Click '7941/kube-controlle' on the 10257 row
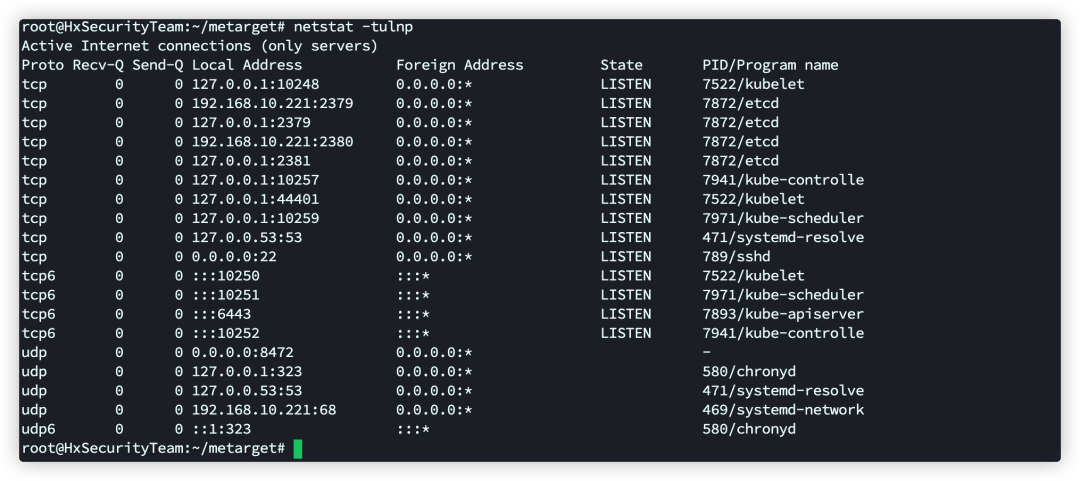Image resolution: width=1080 pixels, height=481 pixels. [x=783, y=180]
